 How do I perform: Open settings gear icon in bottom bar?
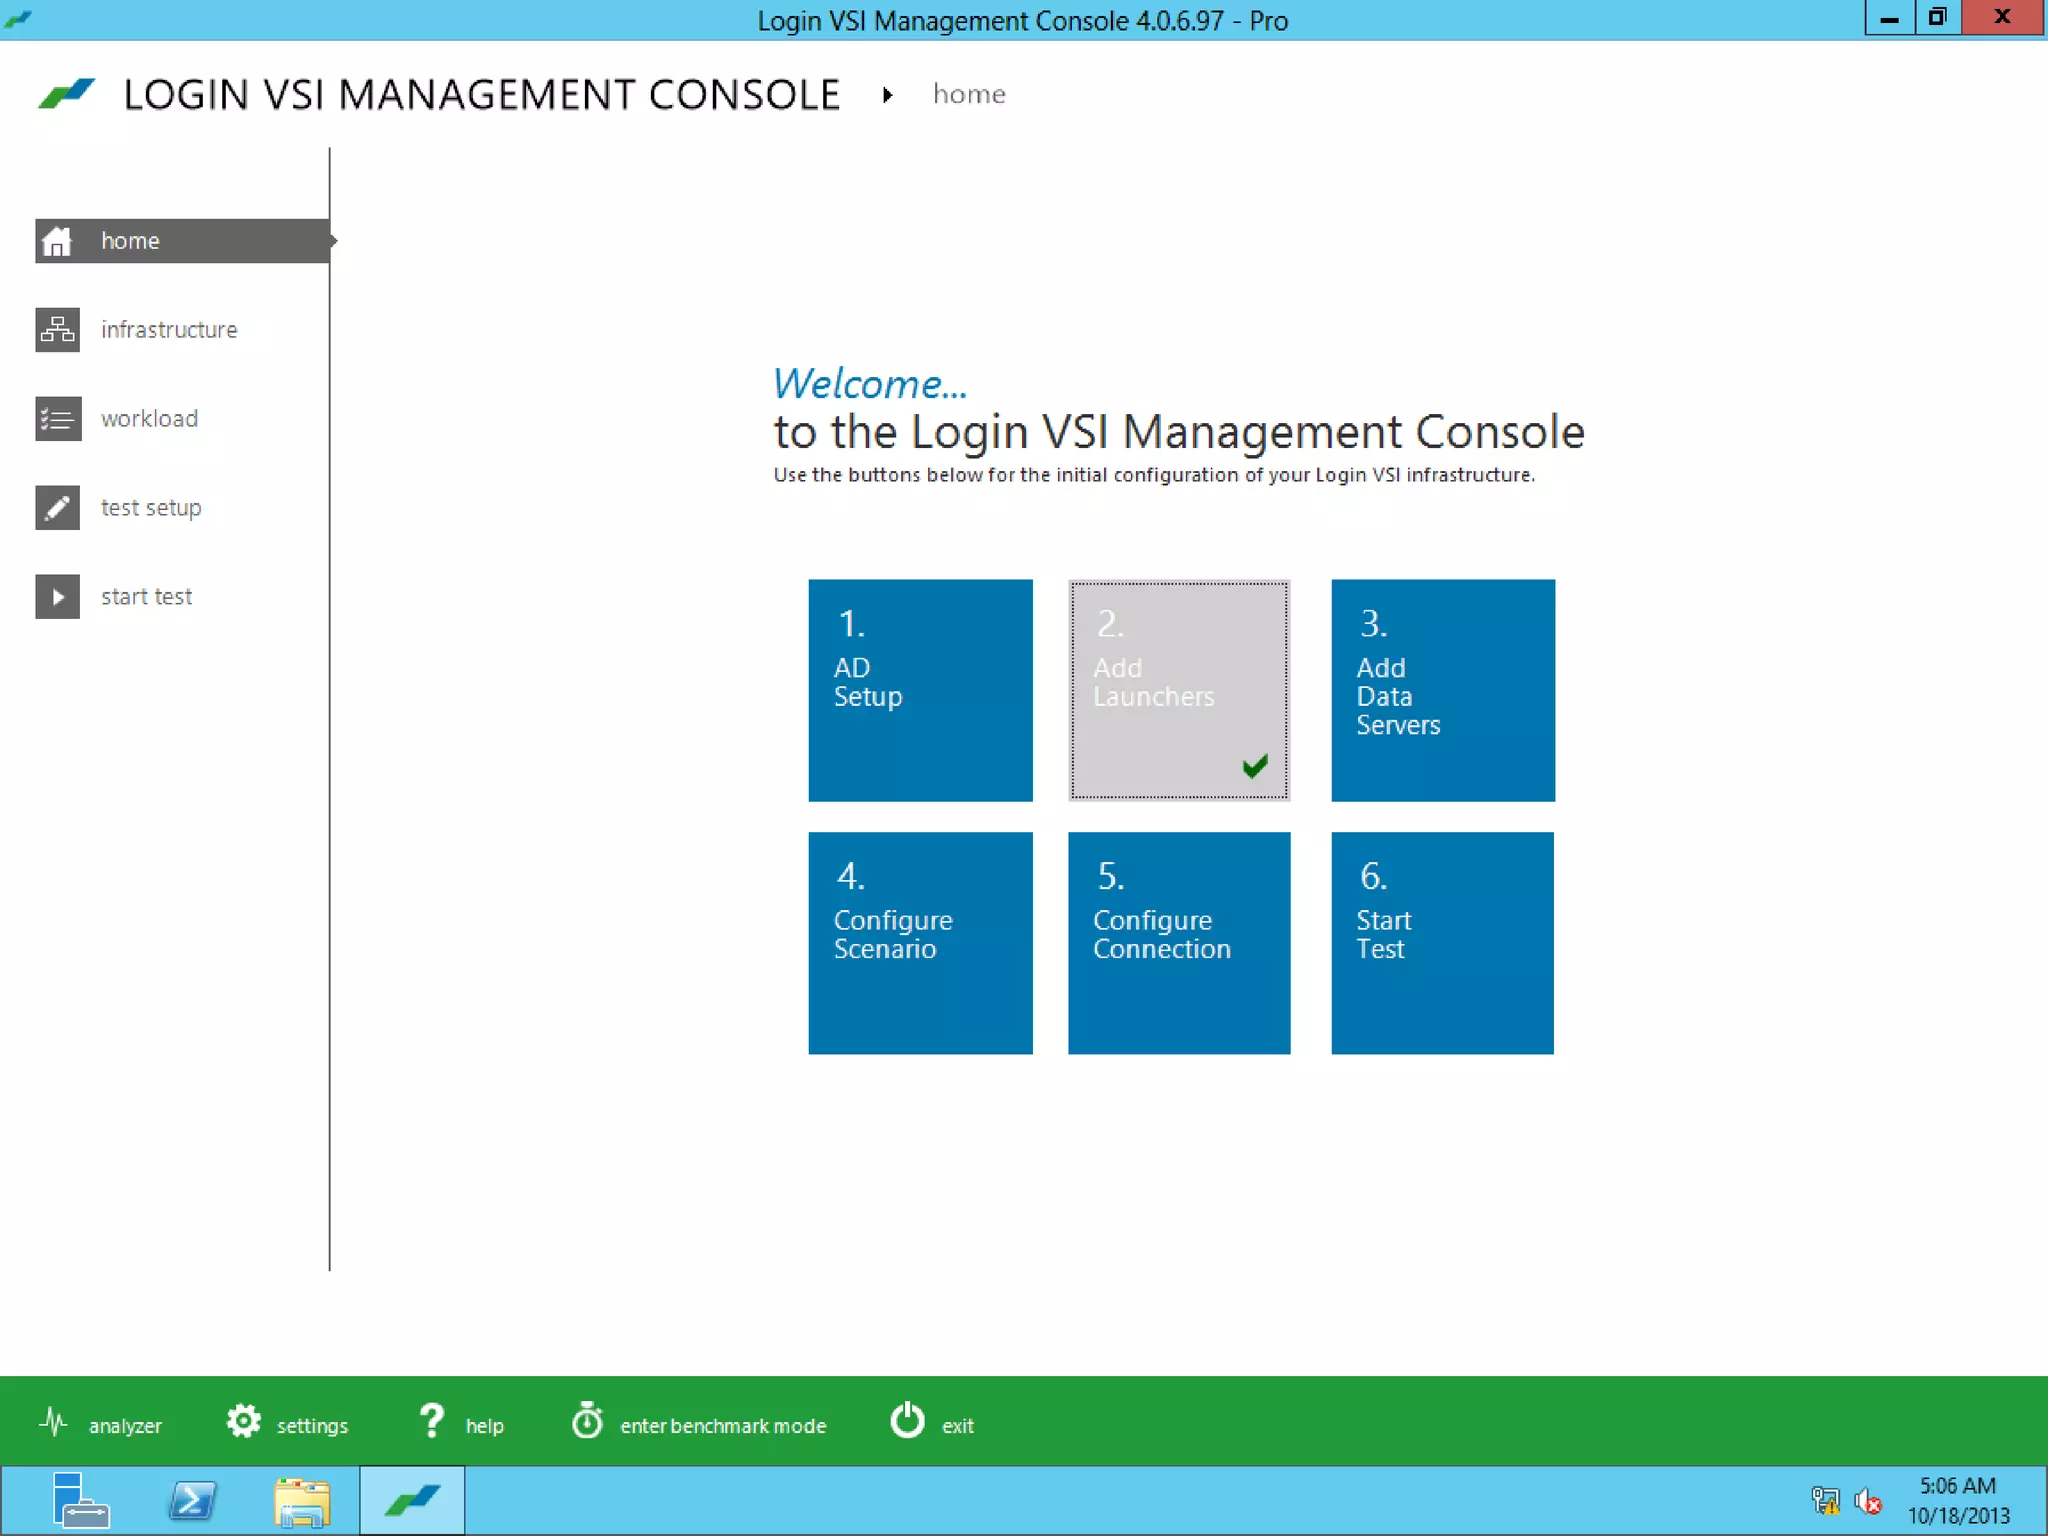point(244,1421)
